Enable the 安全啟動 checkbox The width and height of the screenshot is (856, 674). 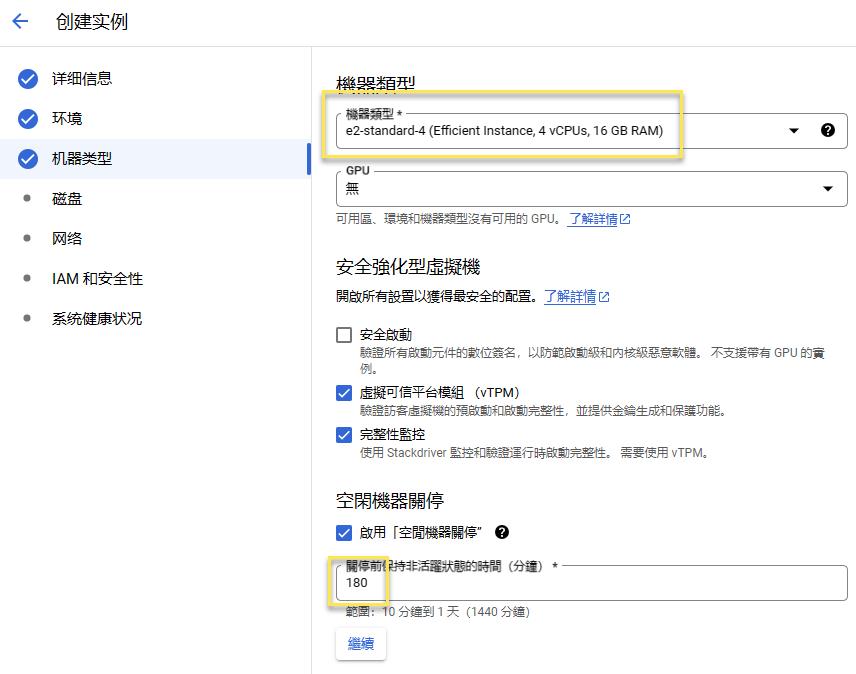pos(344,335)
